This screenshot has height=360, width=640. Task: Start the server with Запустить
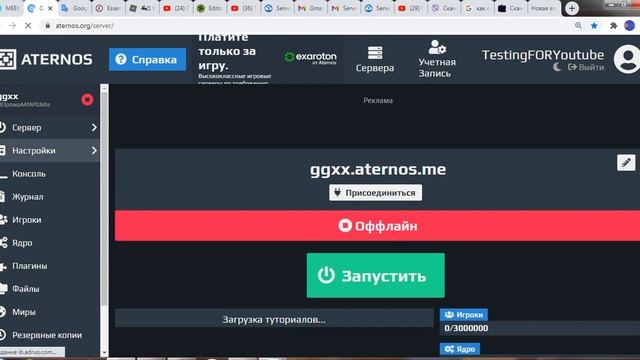click(x=376, y=276)
